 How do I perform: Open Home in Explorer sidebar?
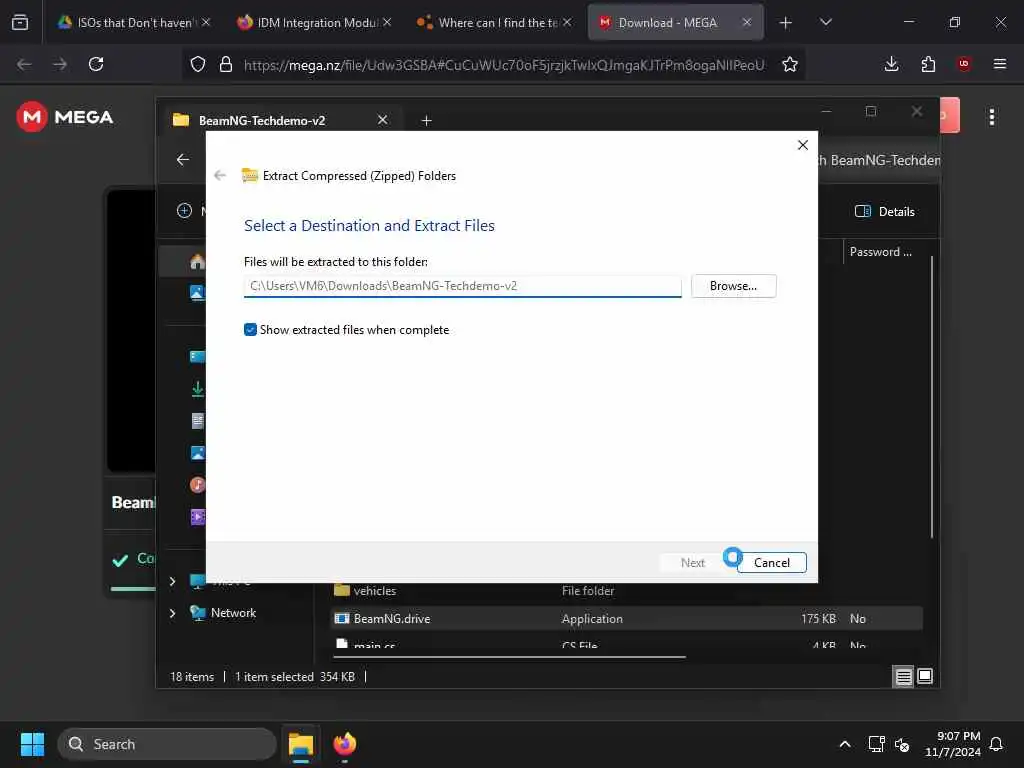[197, 261]
